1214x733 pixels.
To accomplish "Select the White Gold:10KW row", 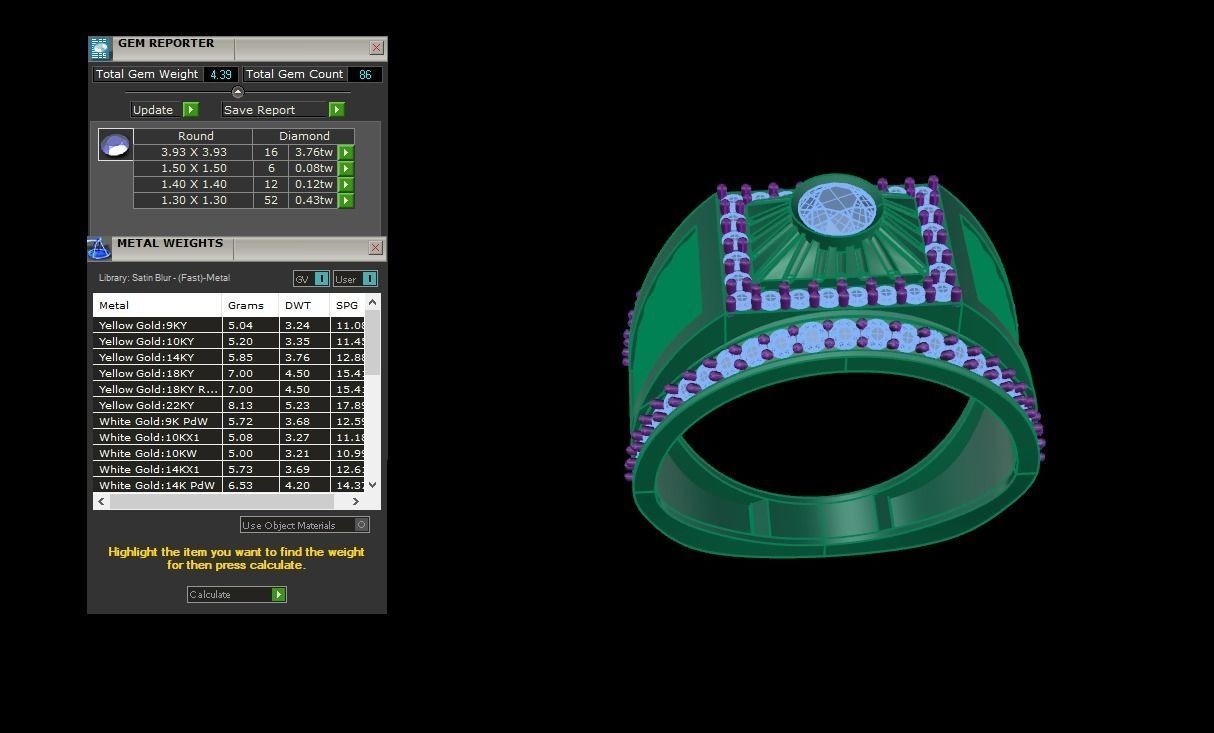I will point(230,453).
